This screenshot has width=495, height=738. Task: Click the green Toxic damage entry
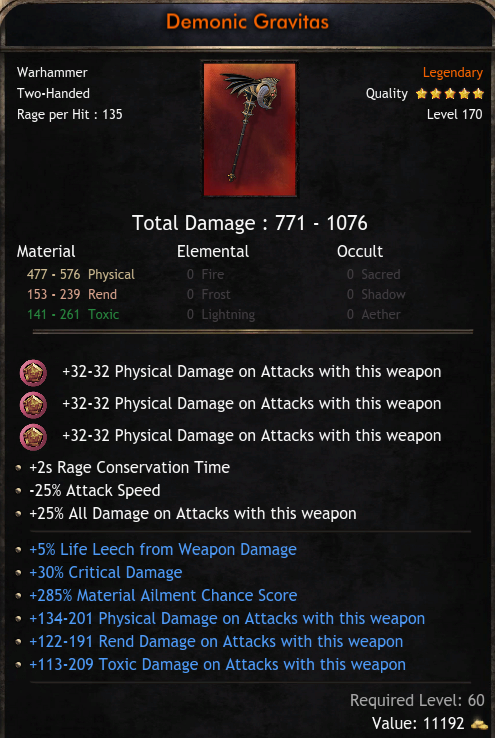pos(73,314)
